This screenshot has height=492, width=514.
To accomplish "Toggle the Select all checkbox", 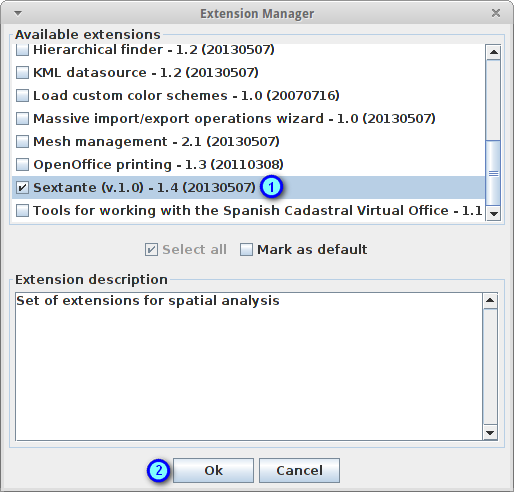I will point(151,249).
